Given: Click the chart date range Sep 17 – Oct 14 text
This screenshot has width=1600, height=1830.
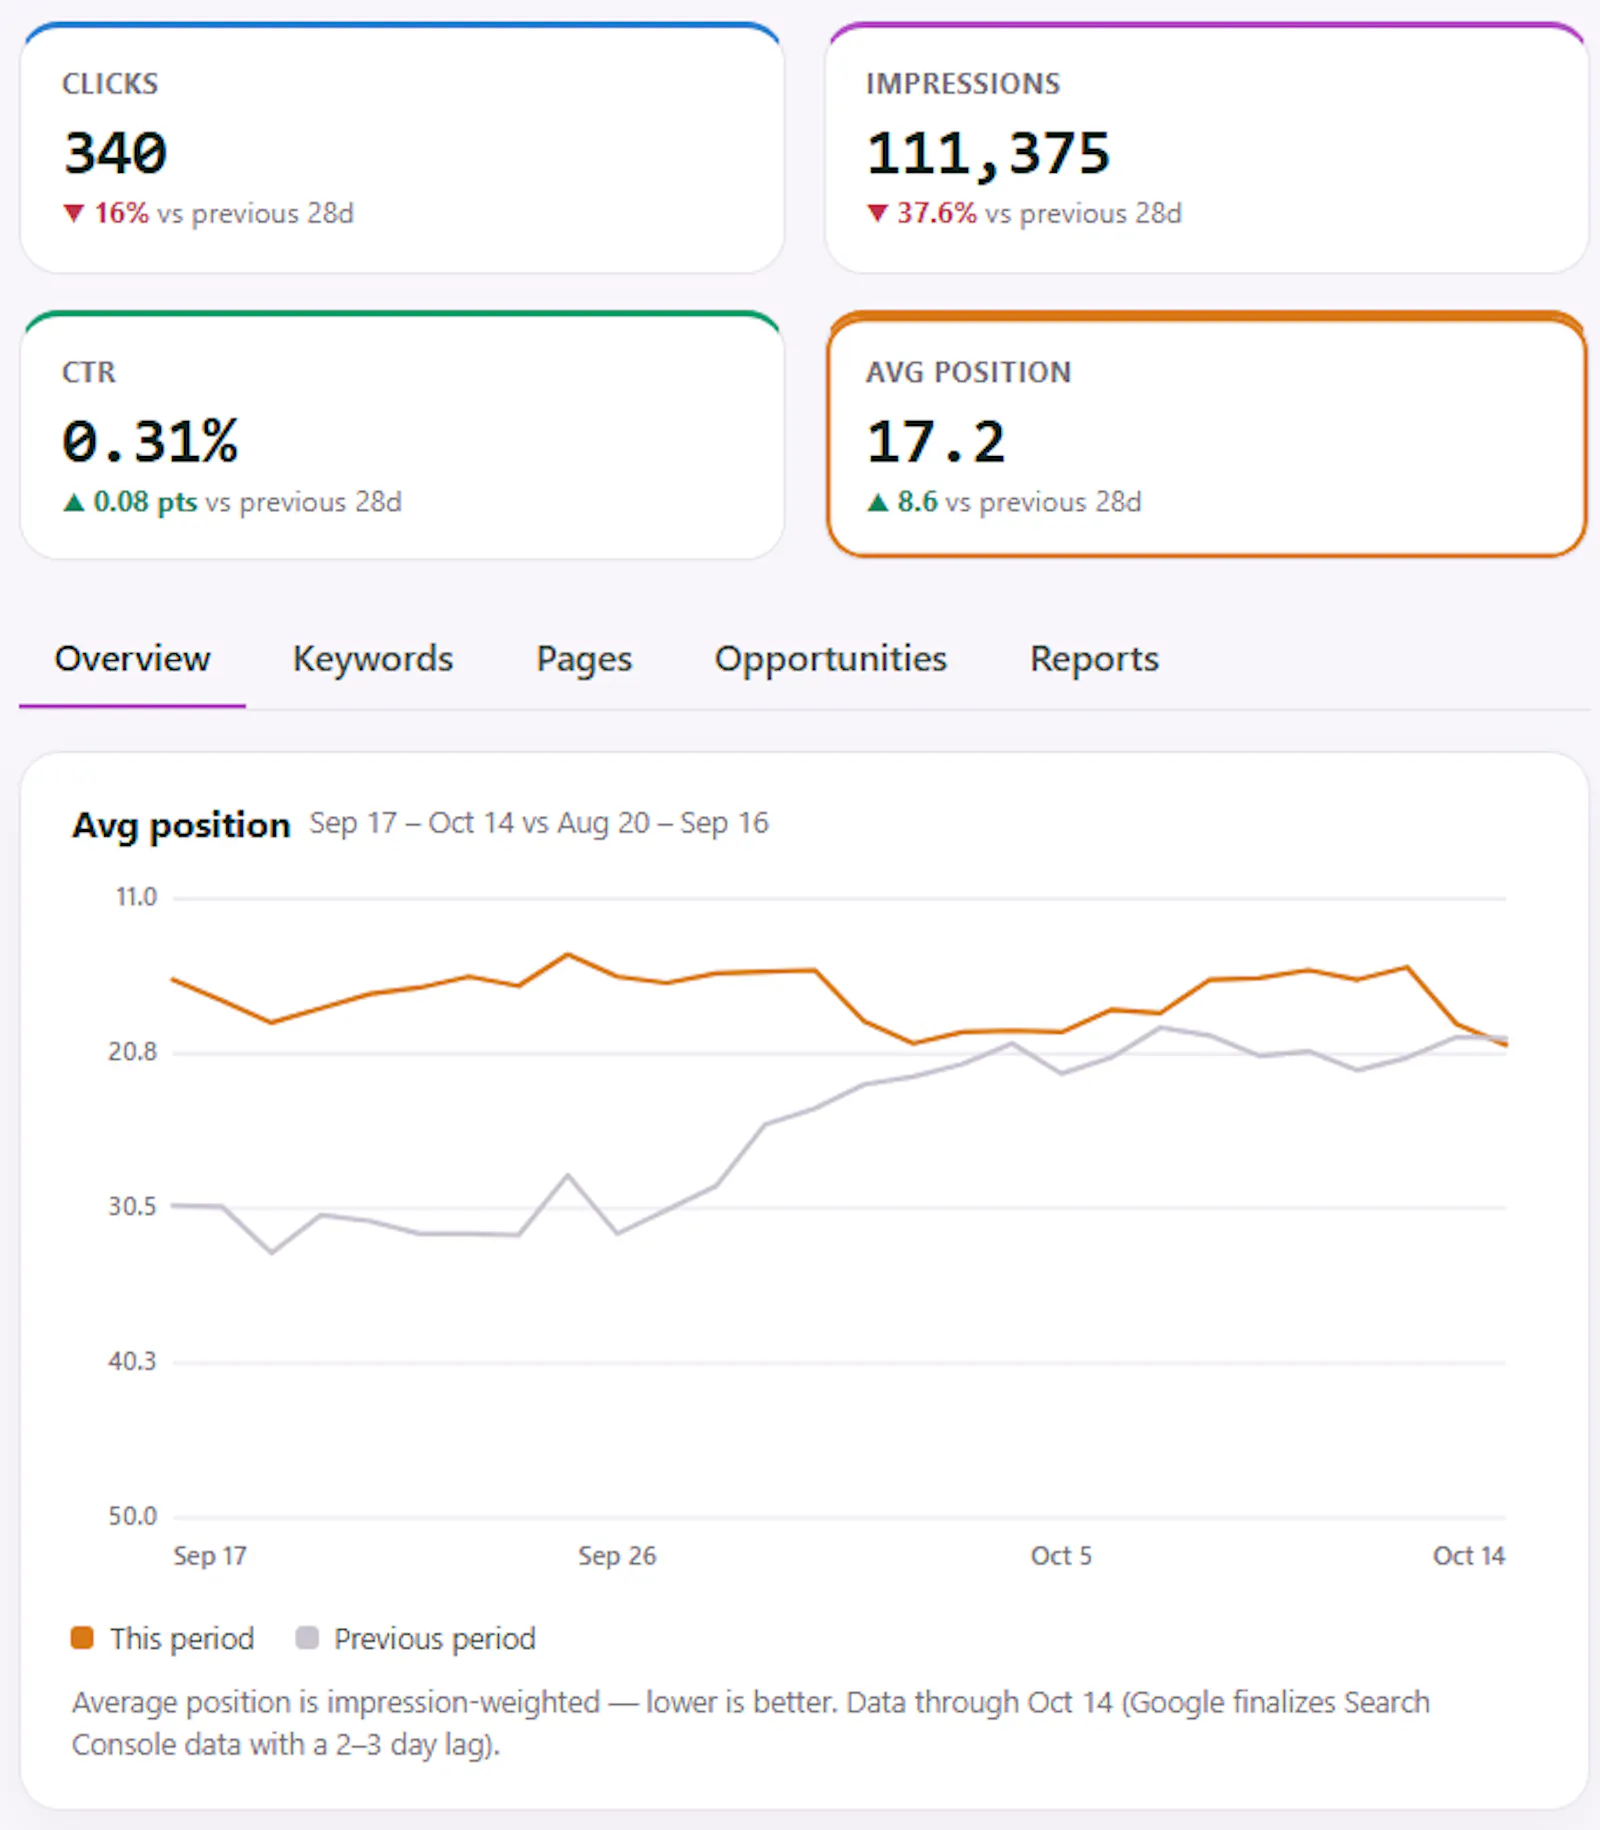Looking at the screenshot, I should pyautogui.click(x=411, y=823).
